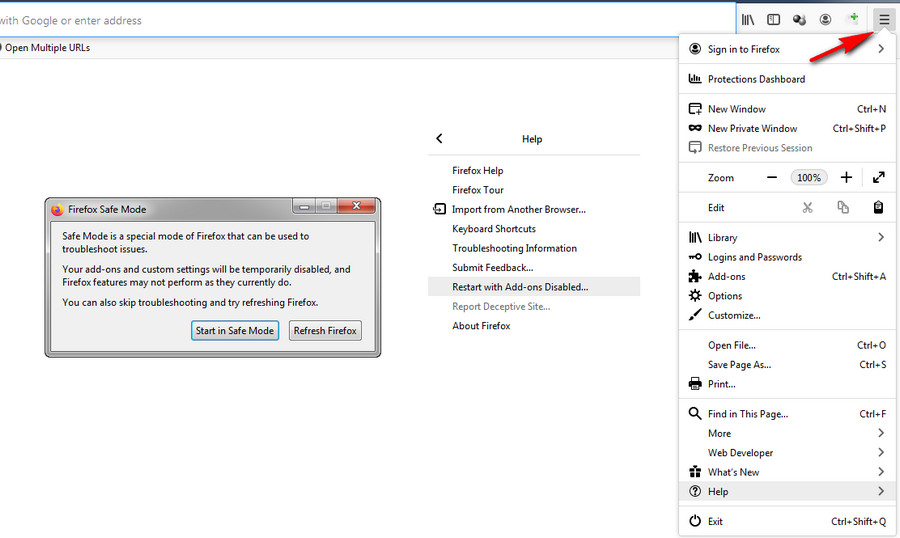Expand the Web Developer submenu arrow
Image resolution: width=900 pixels, height=538 pixels.
coord(881,452)
